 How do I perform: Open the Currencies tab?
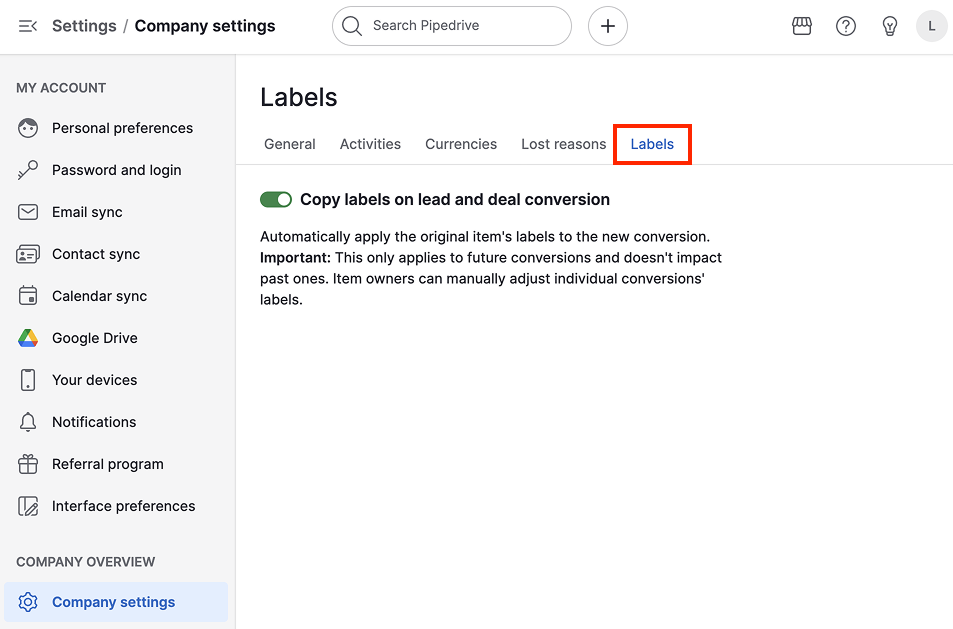pos(460,144)
